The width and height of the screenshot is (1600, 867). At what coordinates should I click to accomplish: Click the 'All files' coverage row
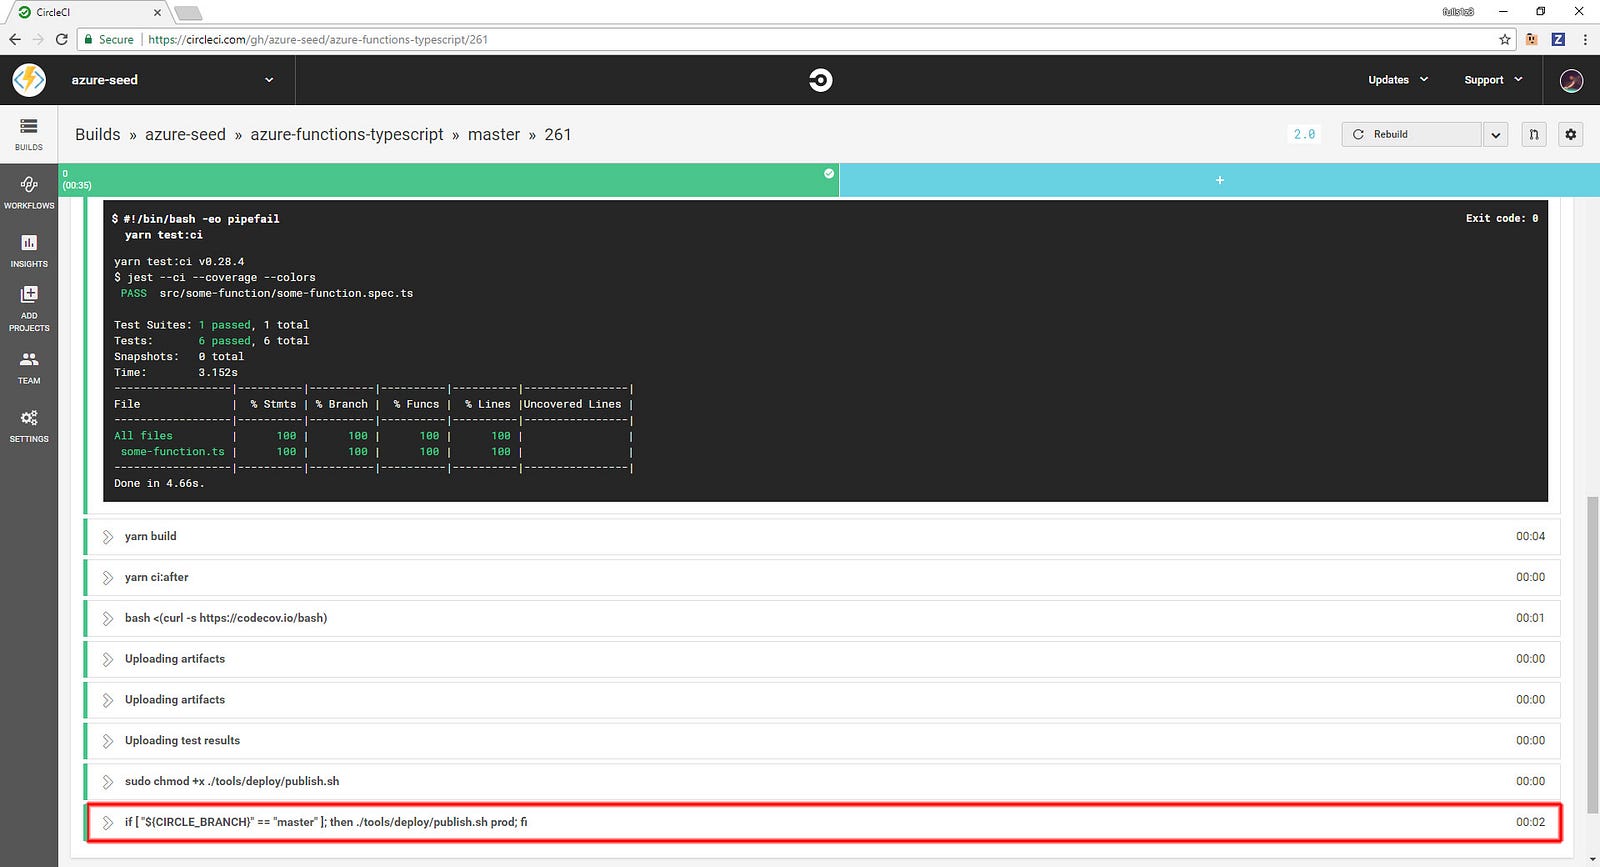coord(373,436)
